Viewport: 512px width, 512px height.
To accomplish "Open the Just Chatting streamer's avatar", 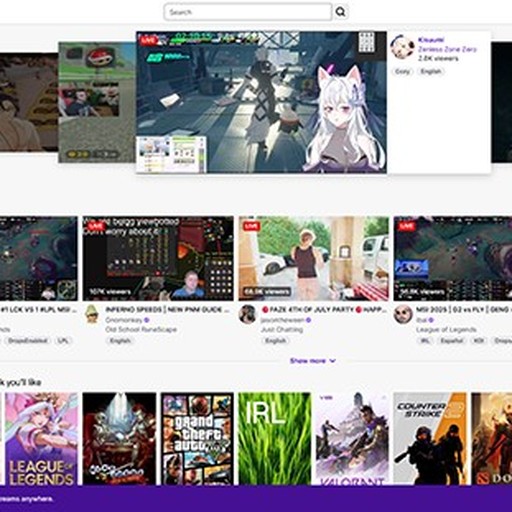I will [x=248, y=314].
